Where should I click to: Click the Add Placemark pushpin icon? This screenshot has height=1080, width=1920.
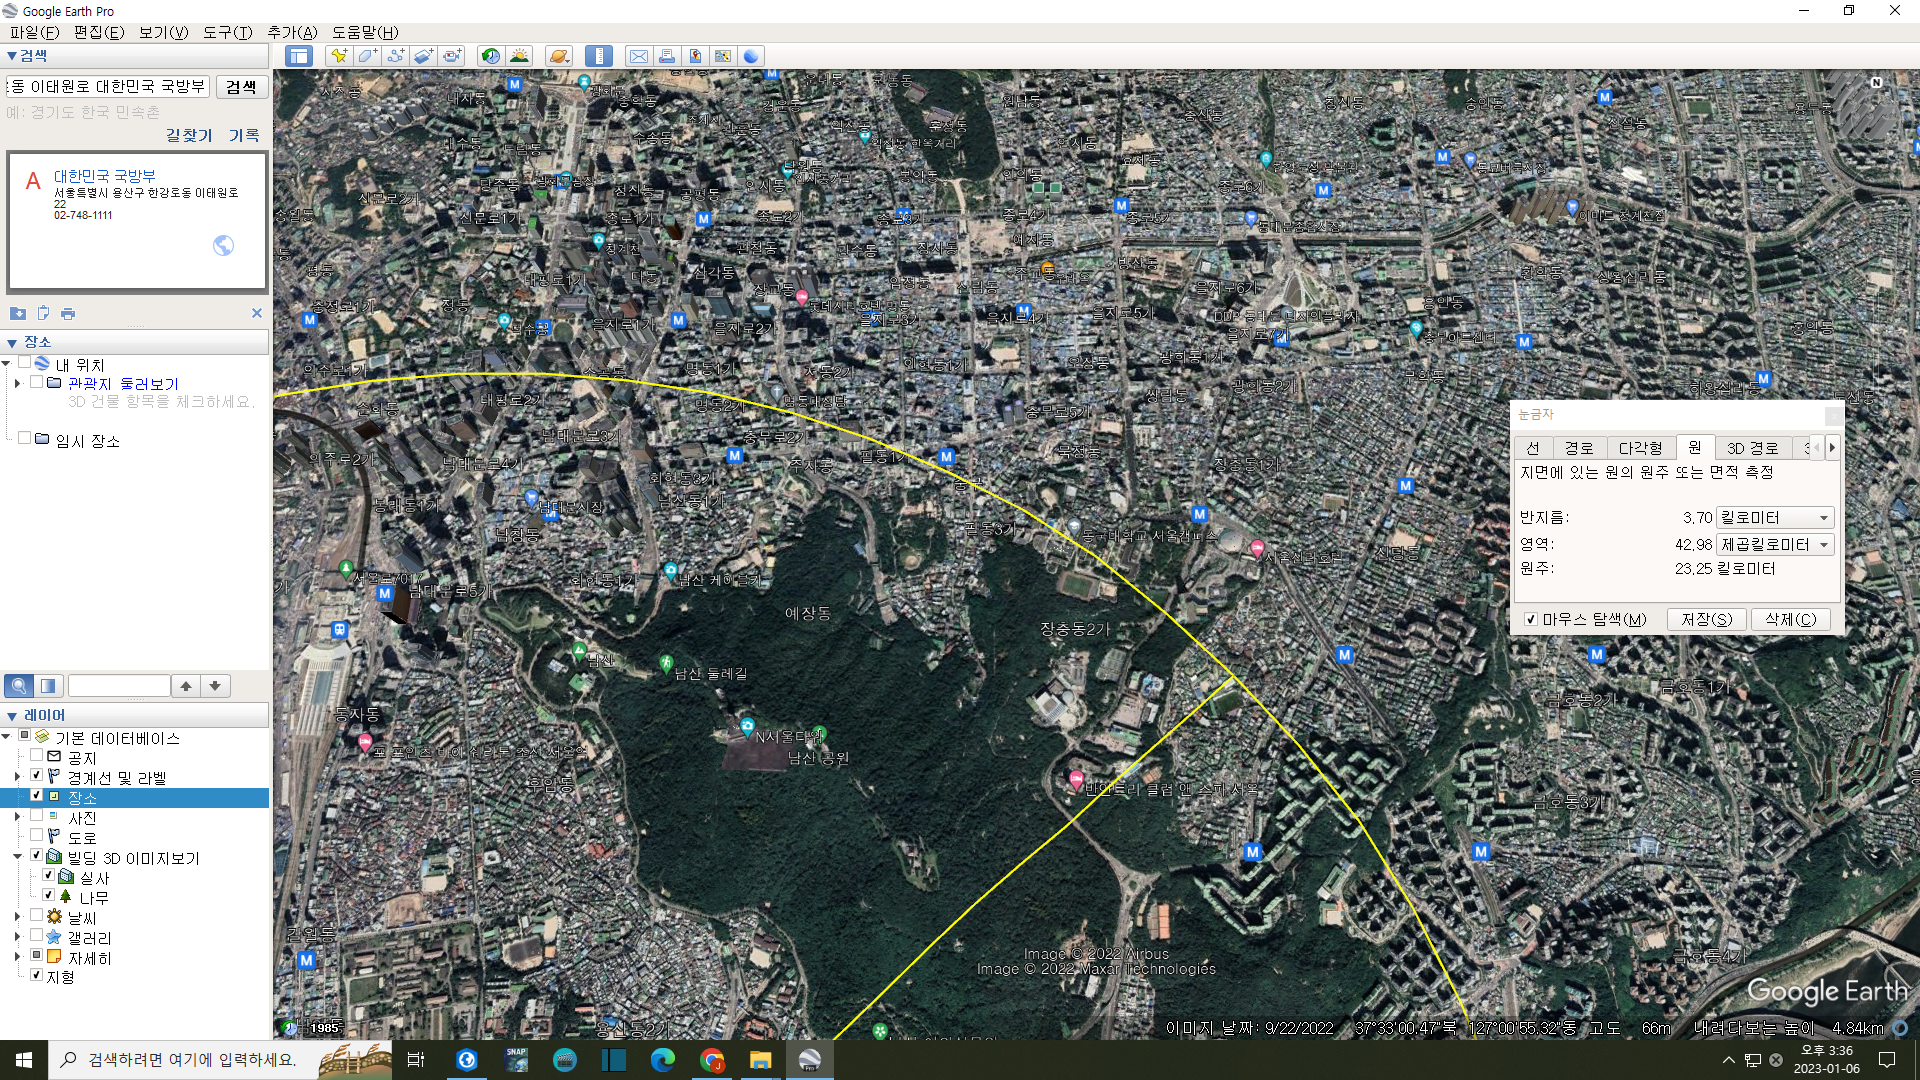point(339,56)
